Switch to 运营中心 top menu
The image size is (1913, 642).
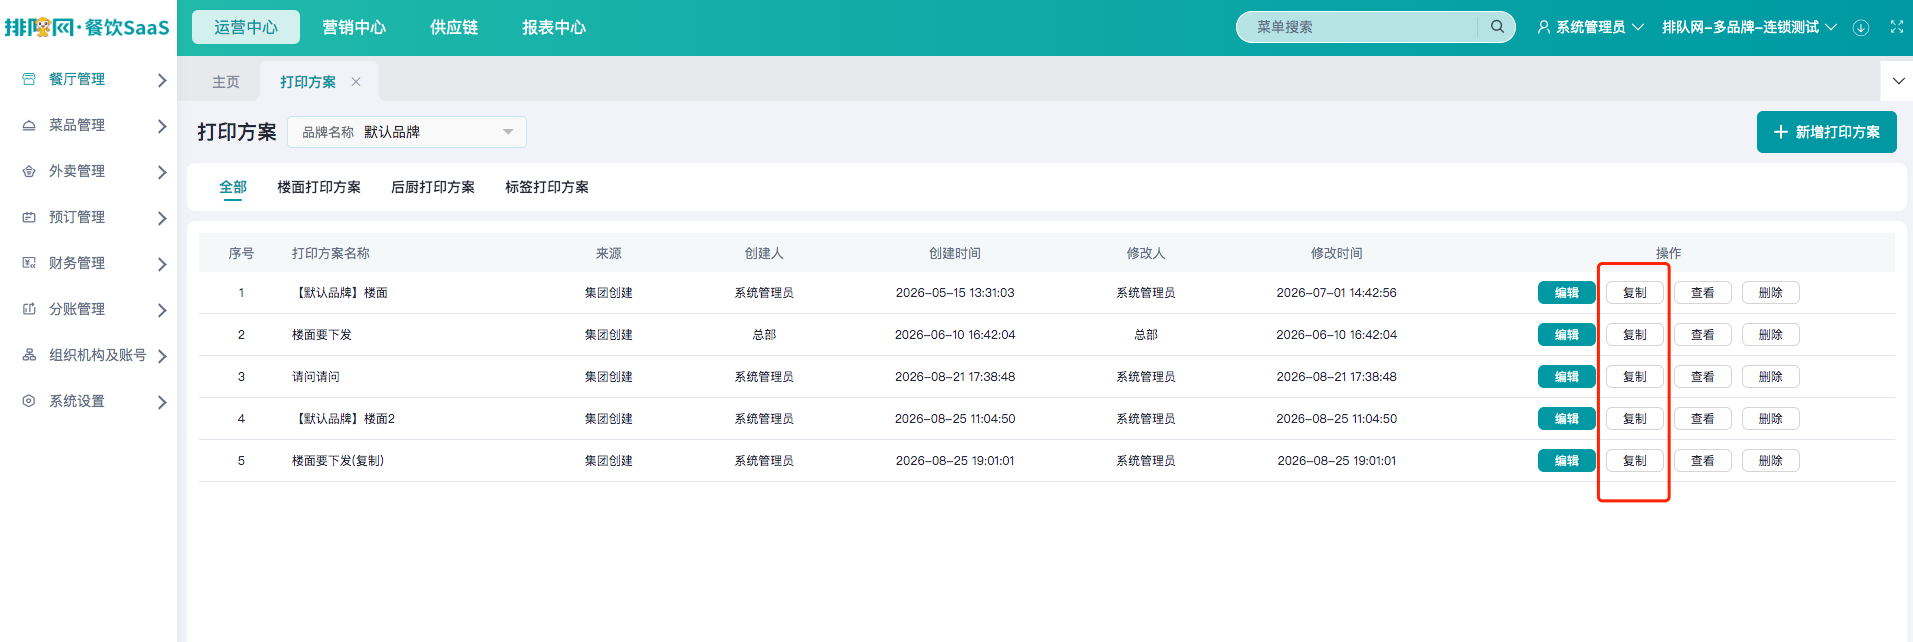[x=246, y=27]
